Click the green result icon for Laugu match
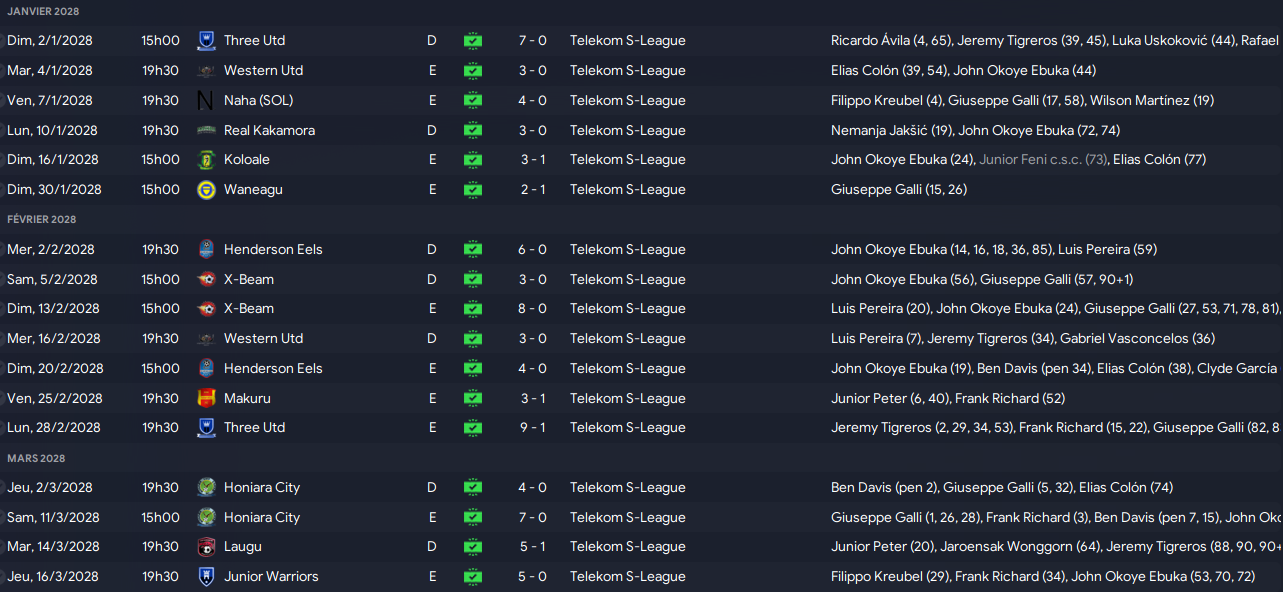 click(473, 547)
